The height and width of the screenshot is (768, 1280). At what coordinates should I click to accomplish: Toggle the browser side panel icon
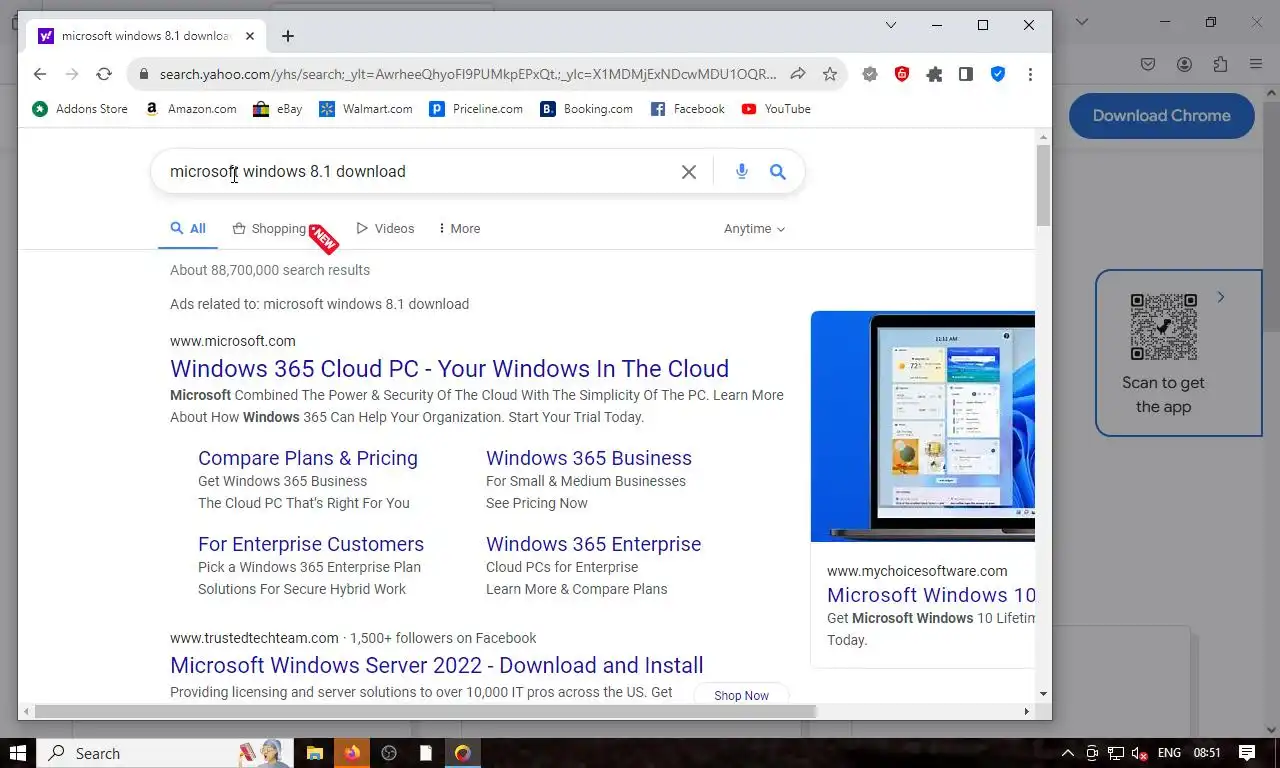click(966, 74)
